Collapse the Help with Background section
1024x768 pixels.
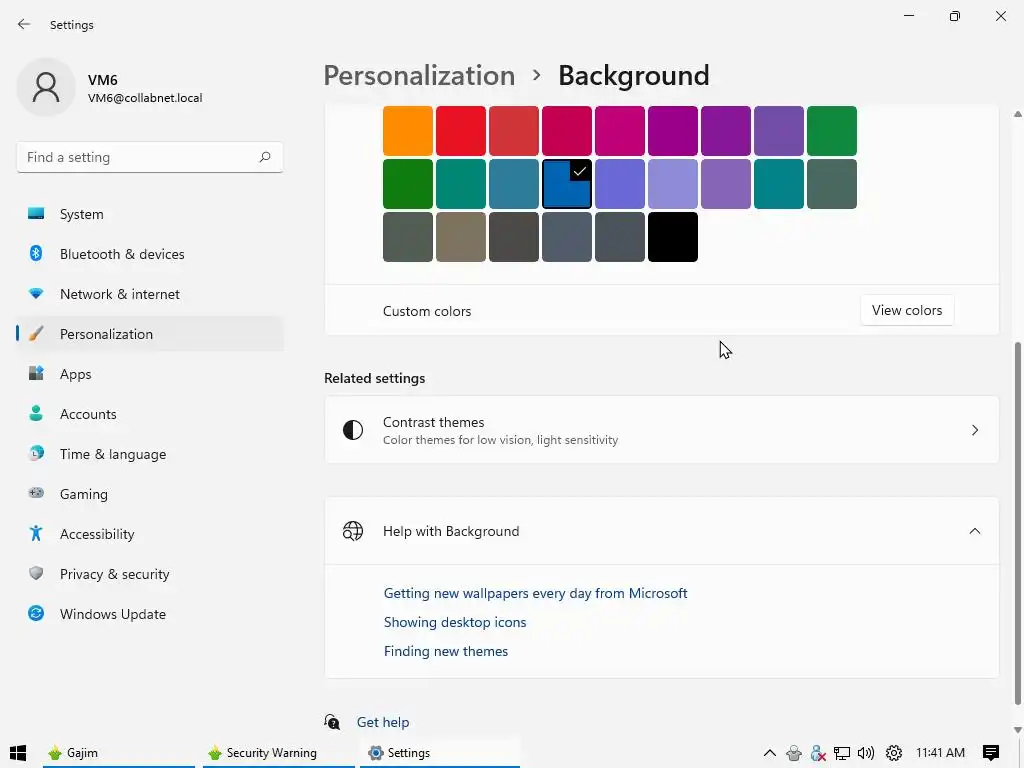(x=974, y=531)
